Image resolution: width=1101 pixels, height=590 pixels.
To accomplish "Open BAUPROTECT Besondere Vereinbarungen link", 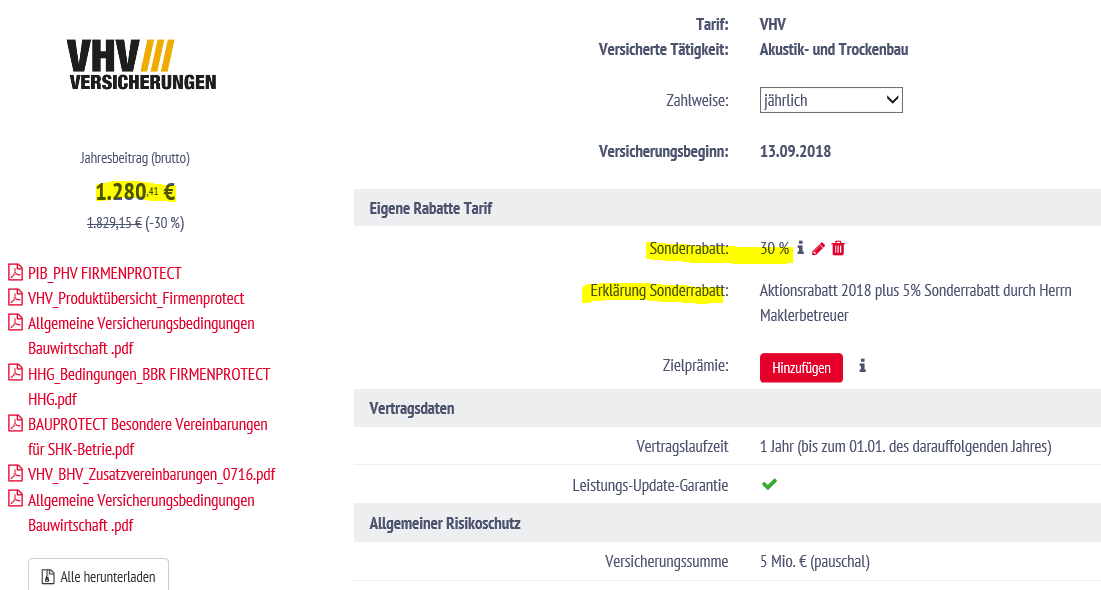I will tap(147, 437).
